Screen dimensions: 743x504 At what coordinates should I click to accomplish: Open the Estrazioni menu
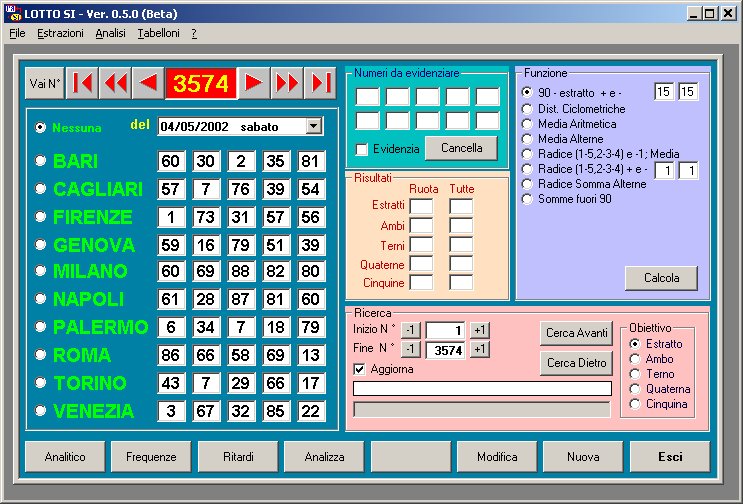[60, 33]
